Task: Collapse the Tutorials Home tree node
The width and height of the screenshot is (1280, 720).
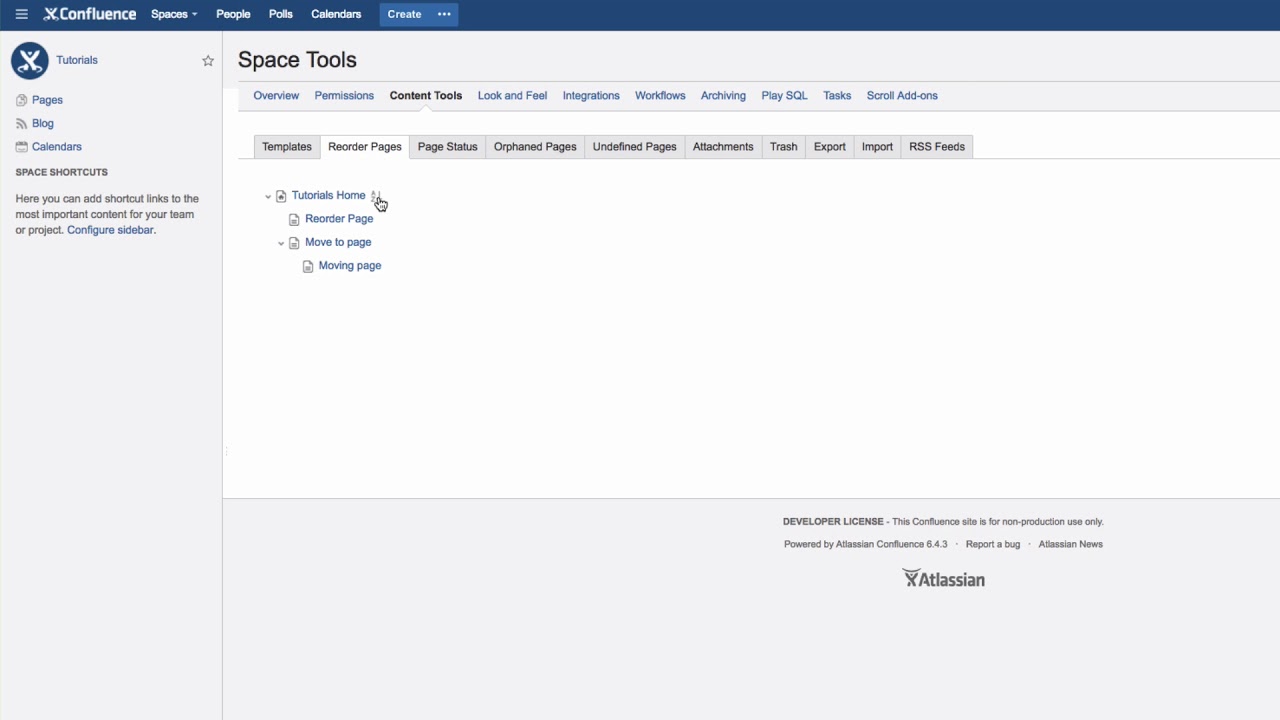Action: [268, 196]
